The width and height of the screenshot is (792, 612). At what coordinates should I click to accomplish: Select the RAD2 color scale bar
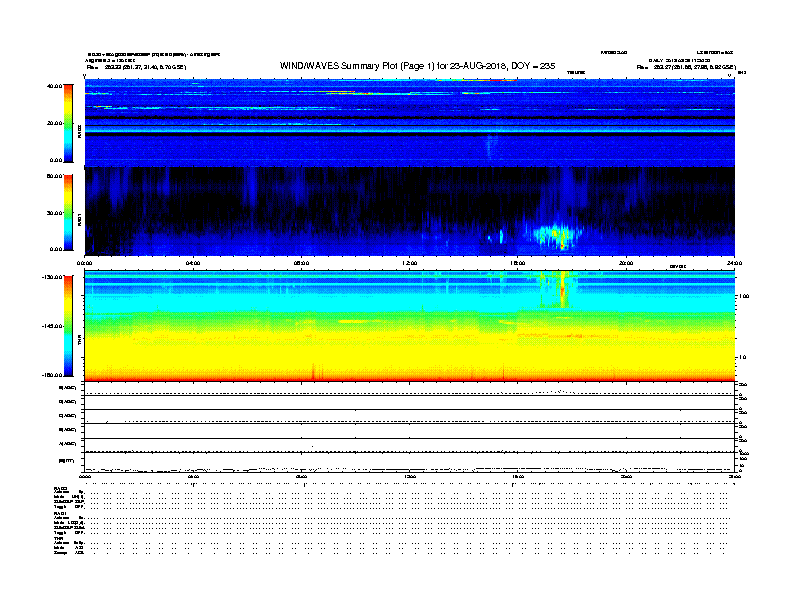point(68,123)
